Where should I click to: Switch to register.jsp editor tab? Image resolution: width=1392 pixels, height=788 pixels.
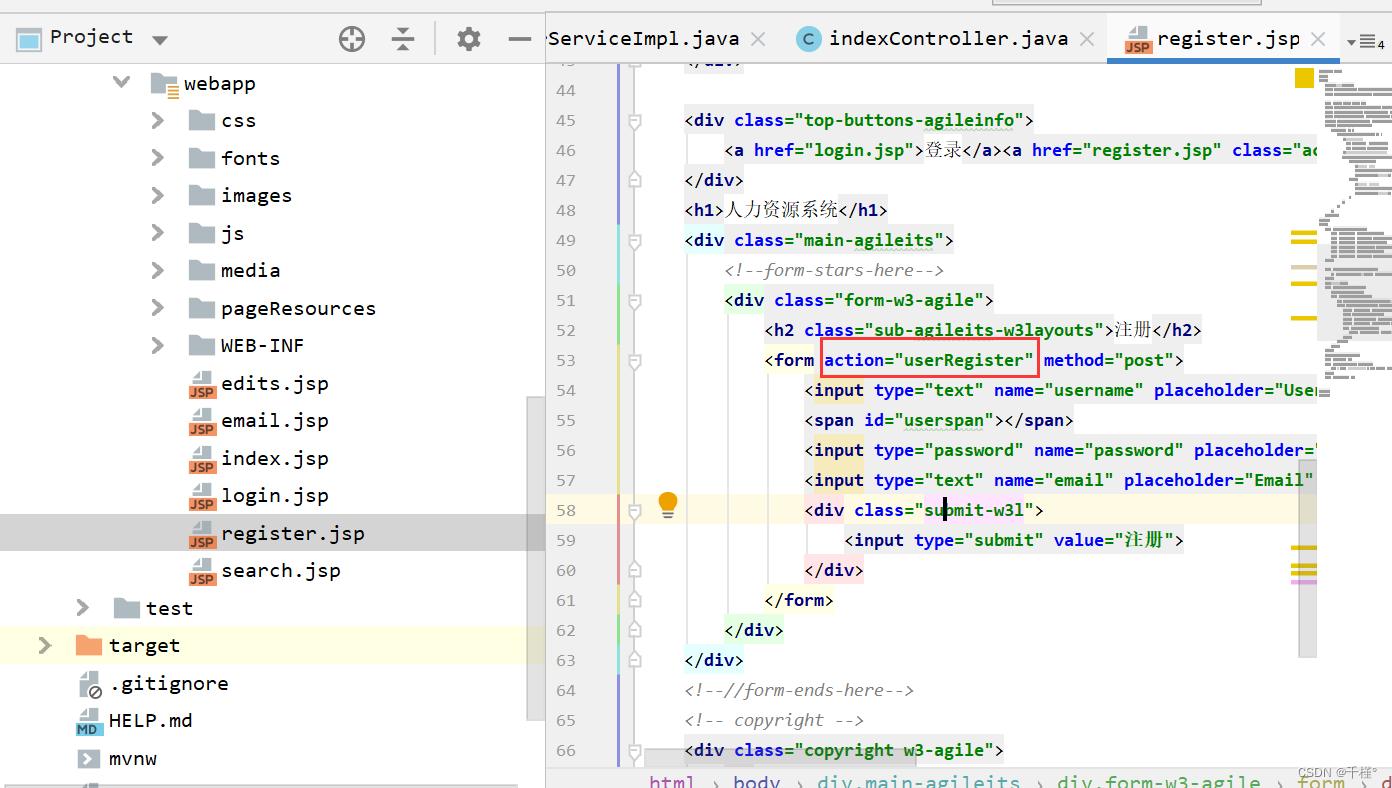(1228, 39)
